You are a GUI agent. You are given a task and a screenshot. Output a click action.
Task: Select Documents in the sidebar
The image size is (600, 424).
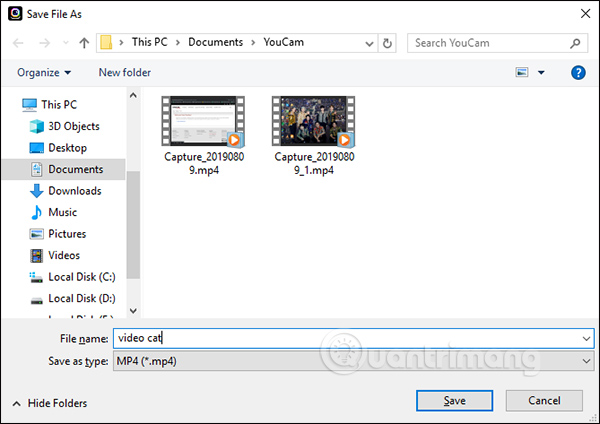pyautogui.click(x=64, y=169)
